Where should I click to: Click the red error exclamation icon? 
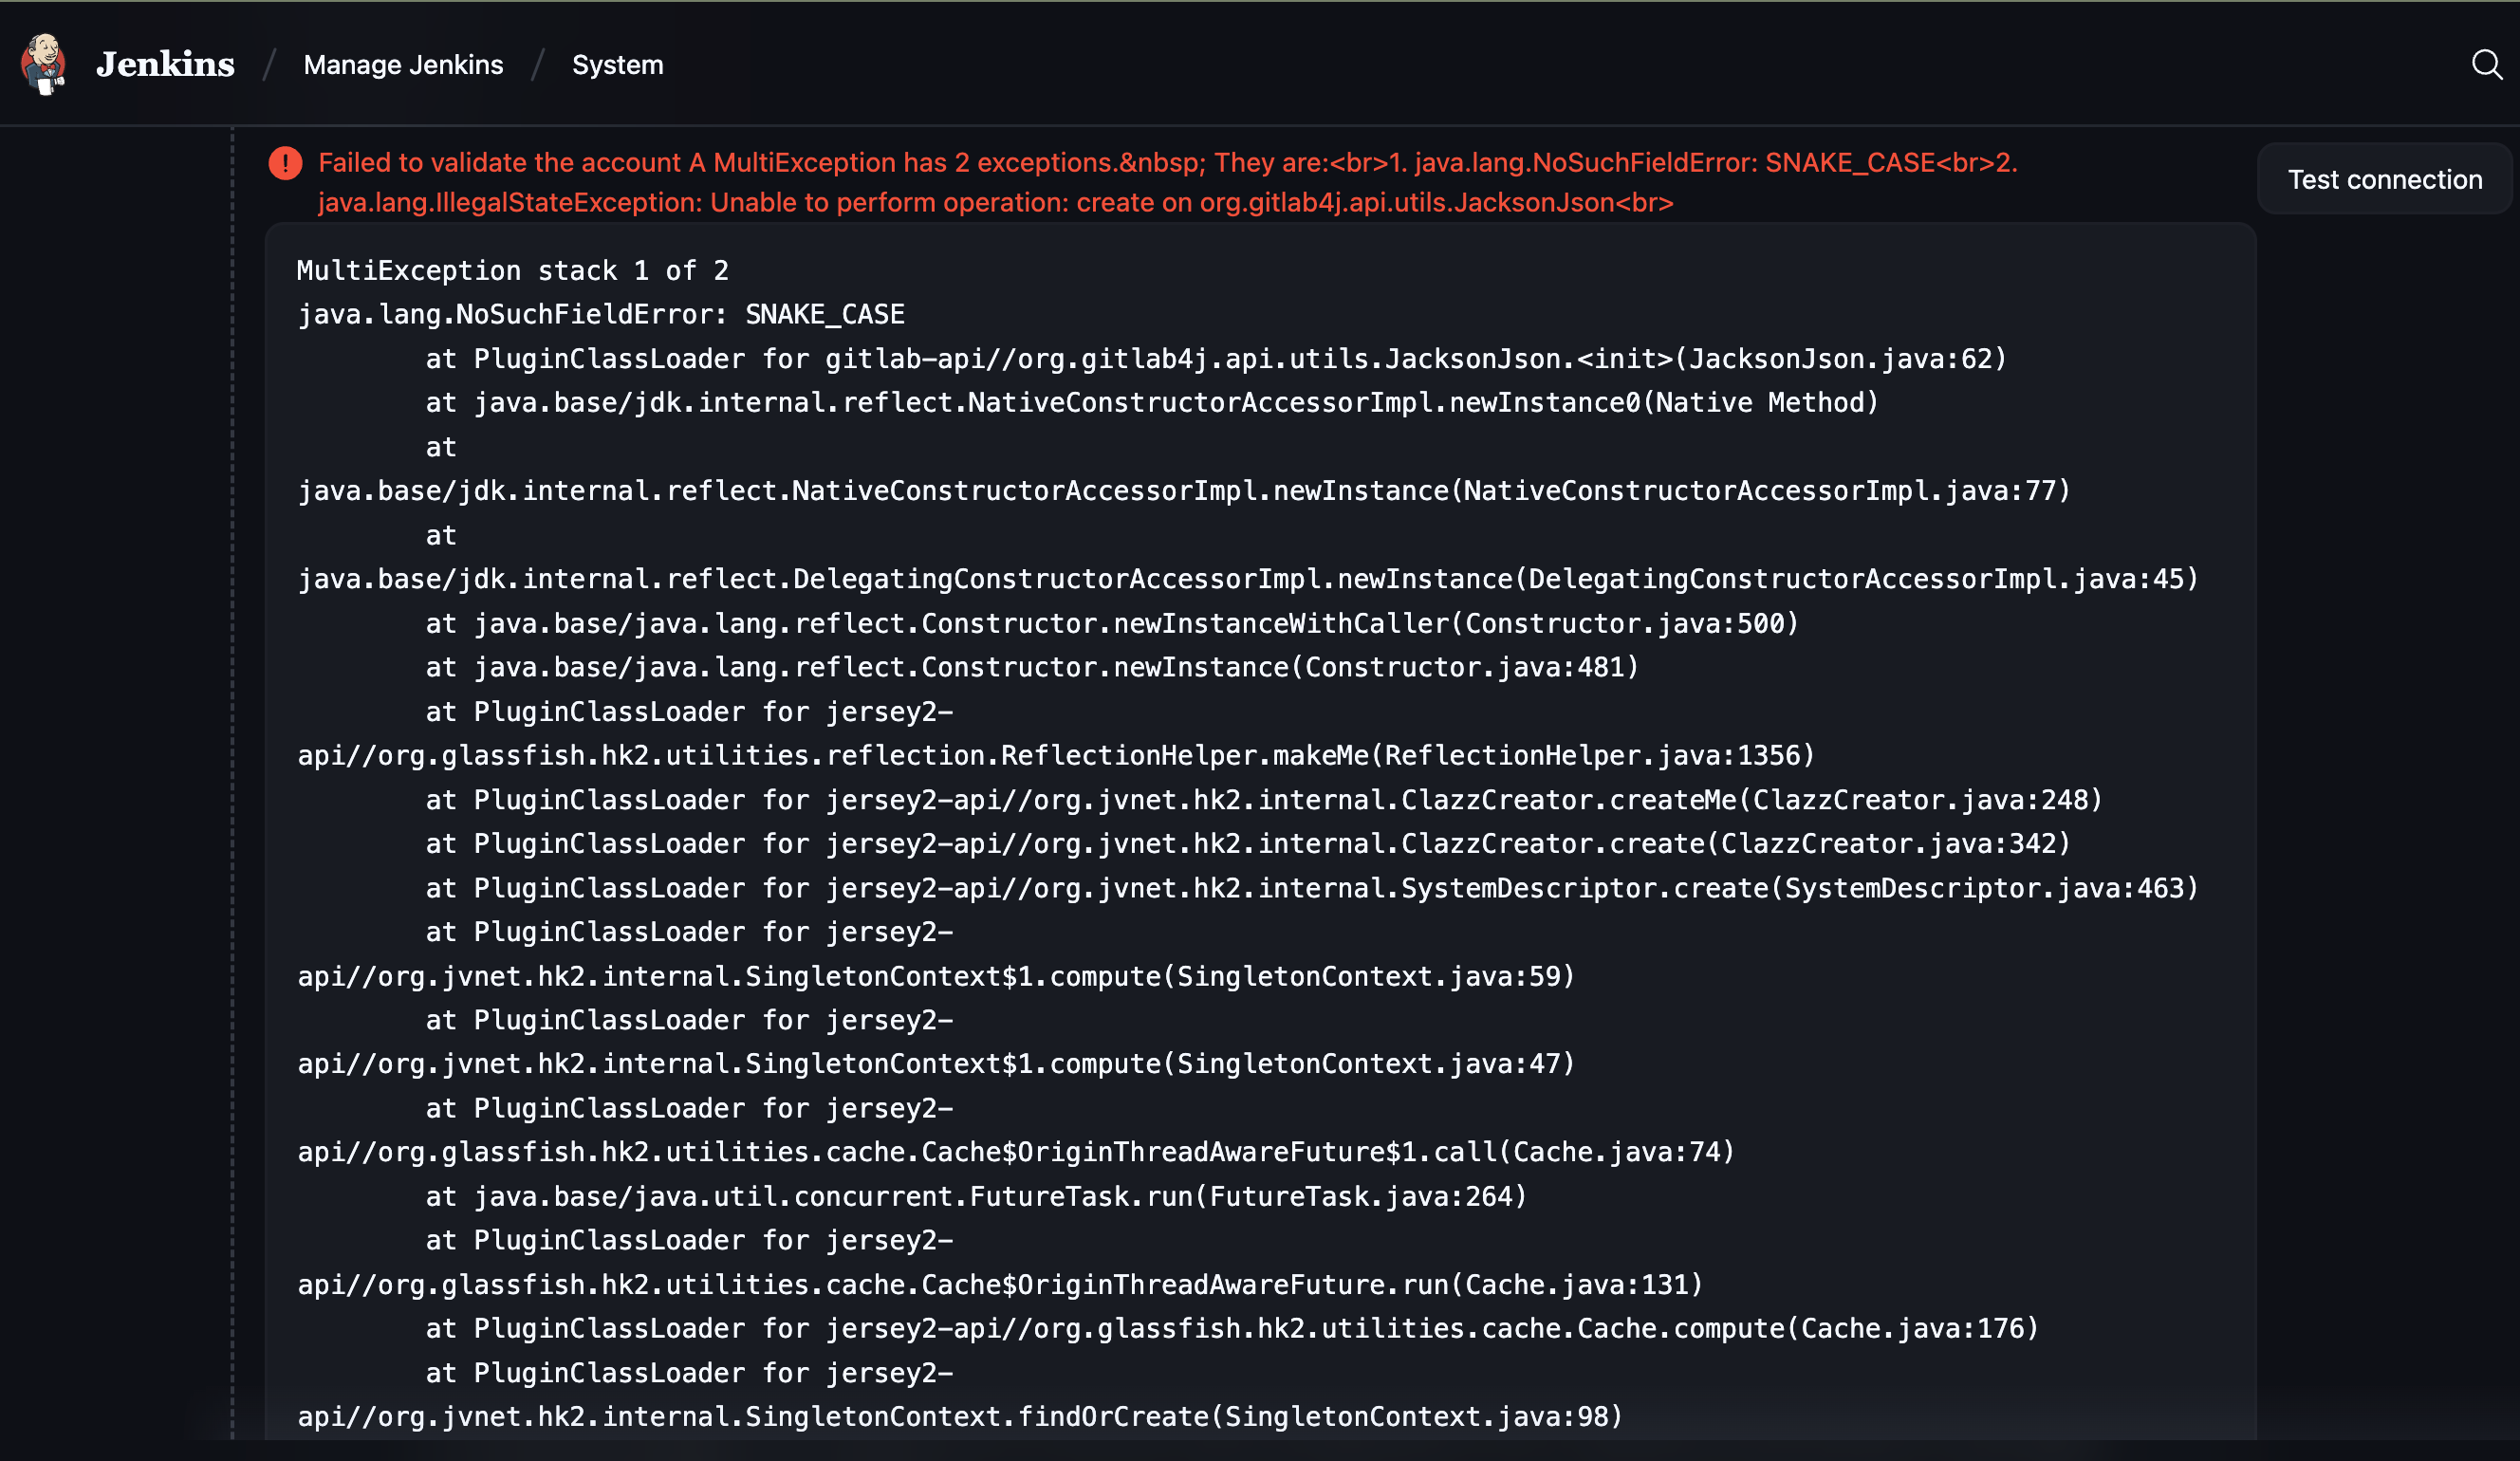[285, 163]
